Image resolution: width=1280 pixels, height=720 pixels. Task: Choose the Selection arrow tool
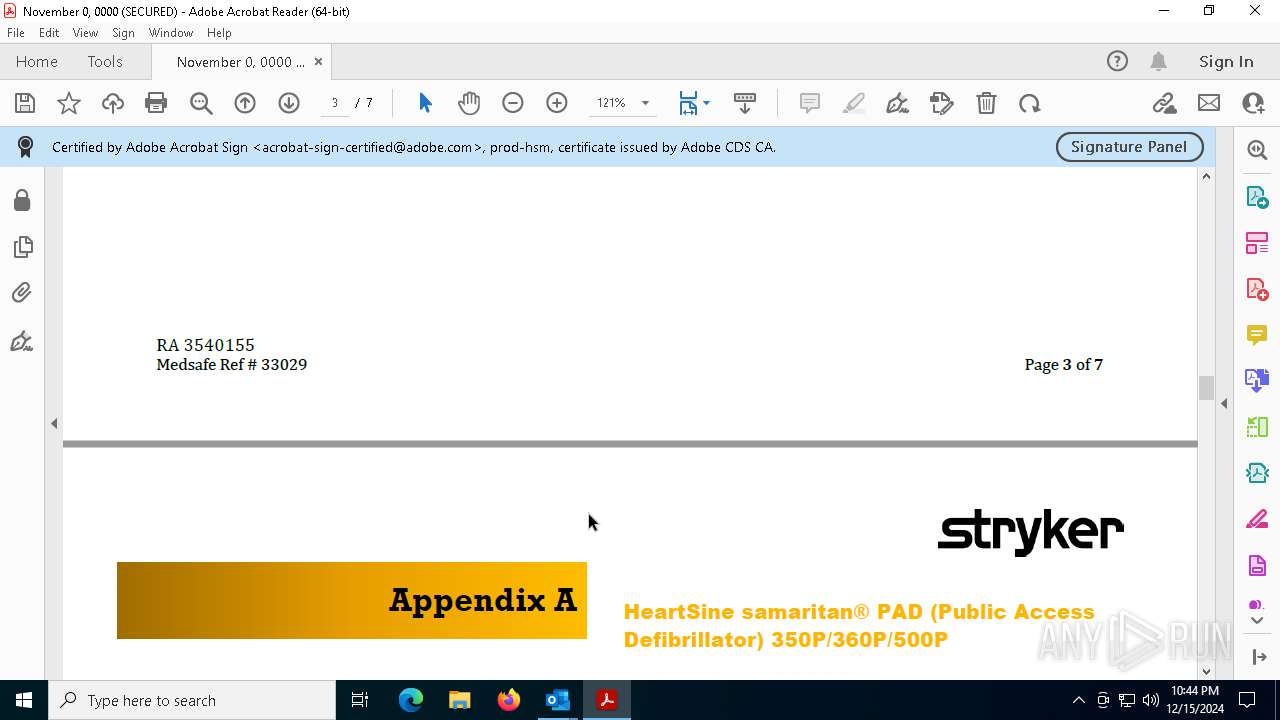coord(425,103)
